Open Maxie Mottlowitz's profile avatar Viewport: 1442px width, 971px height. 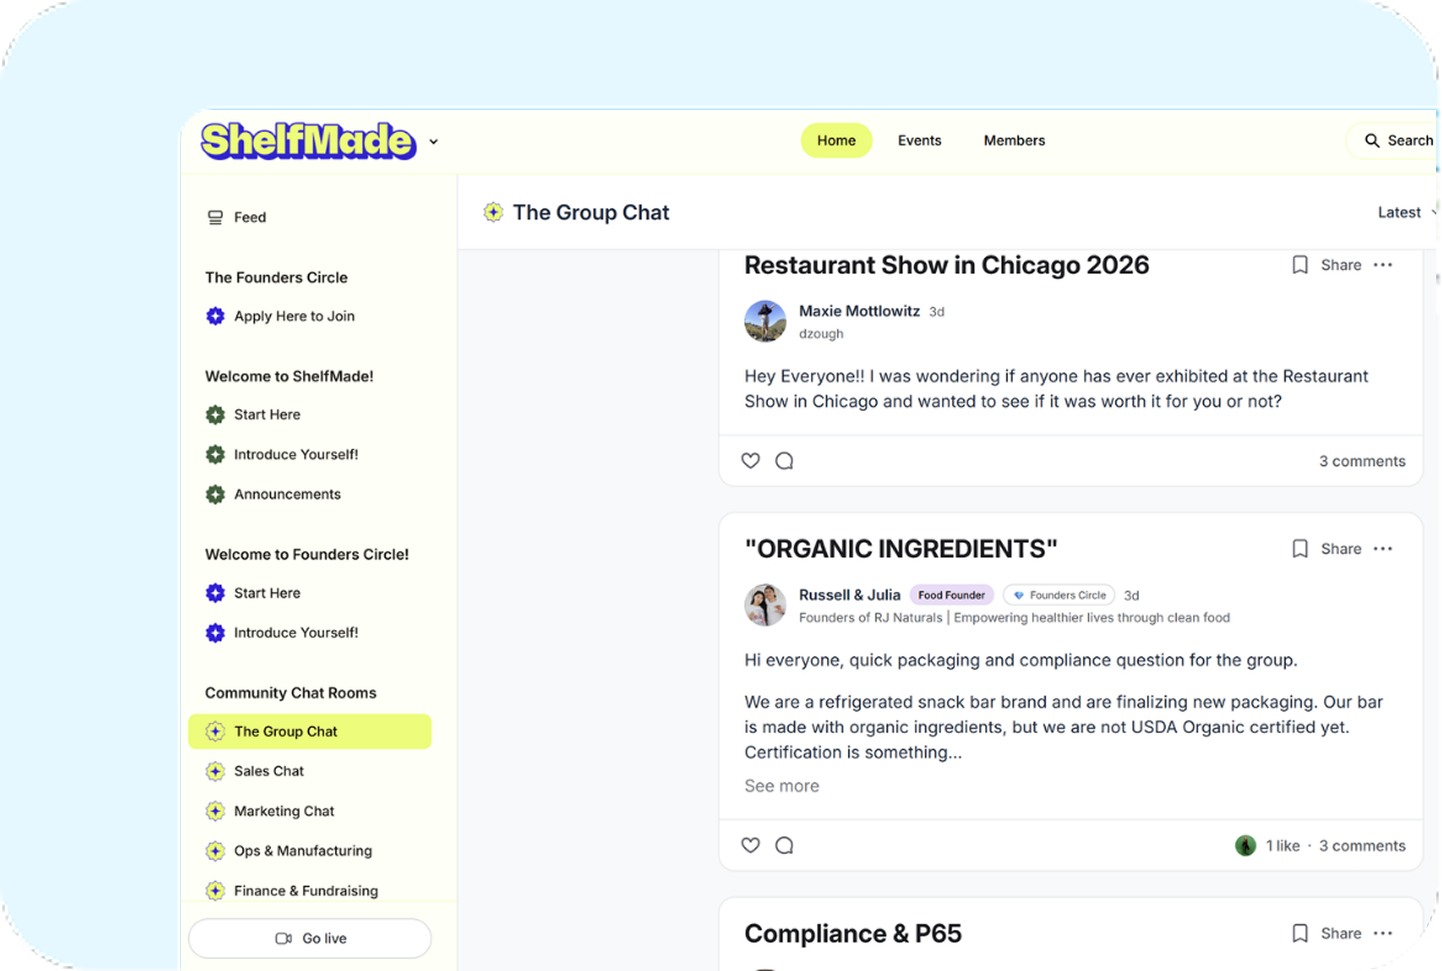click(x=765, y=321)
